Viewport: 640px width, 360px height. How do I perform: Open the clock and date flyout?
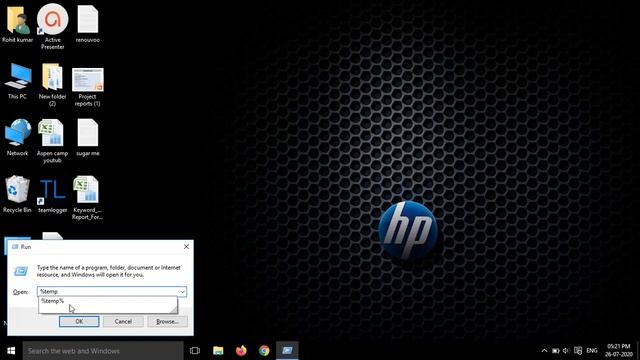point(618,351)
